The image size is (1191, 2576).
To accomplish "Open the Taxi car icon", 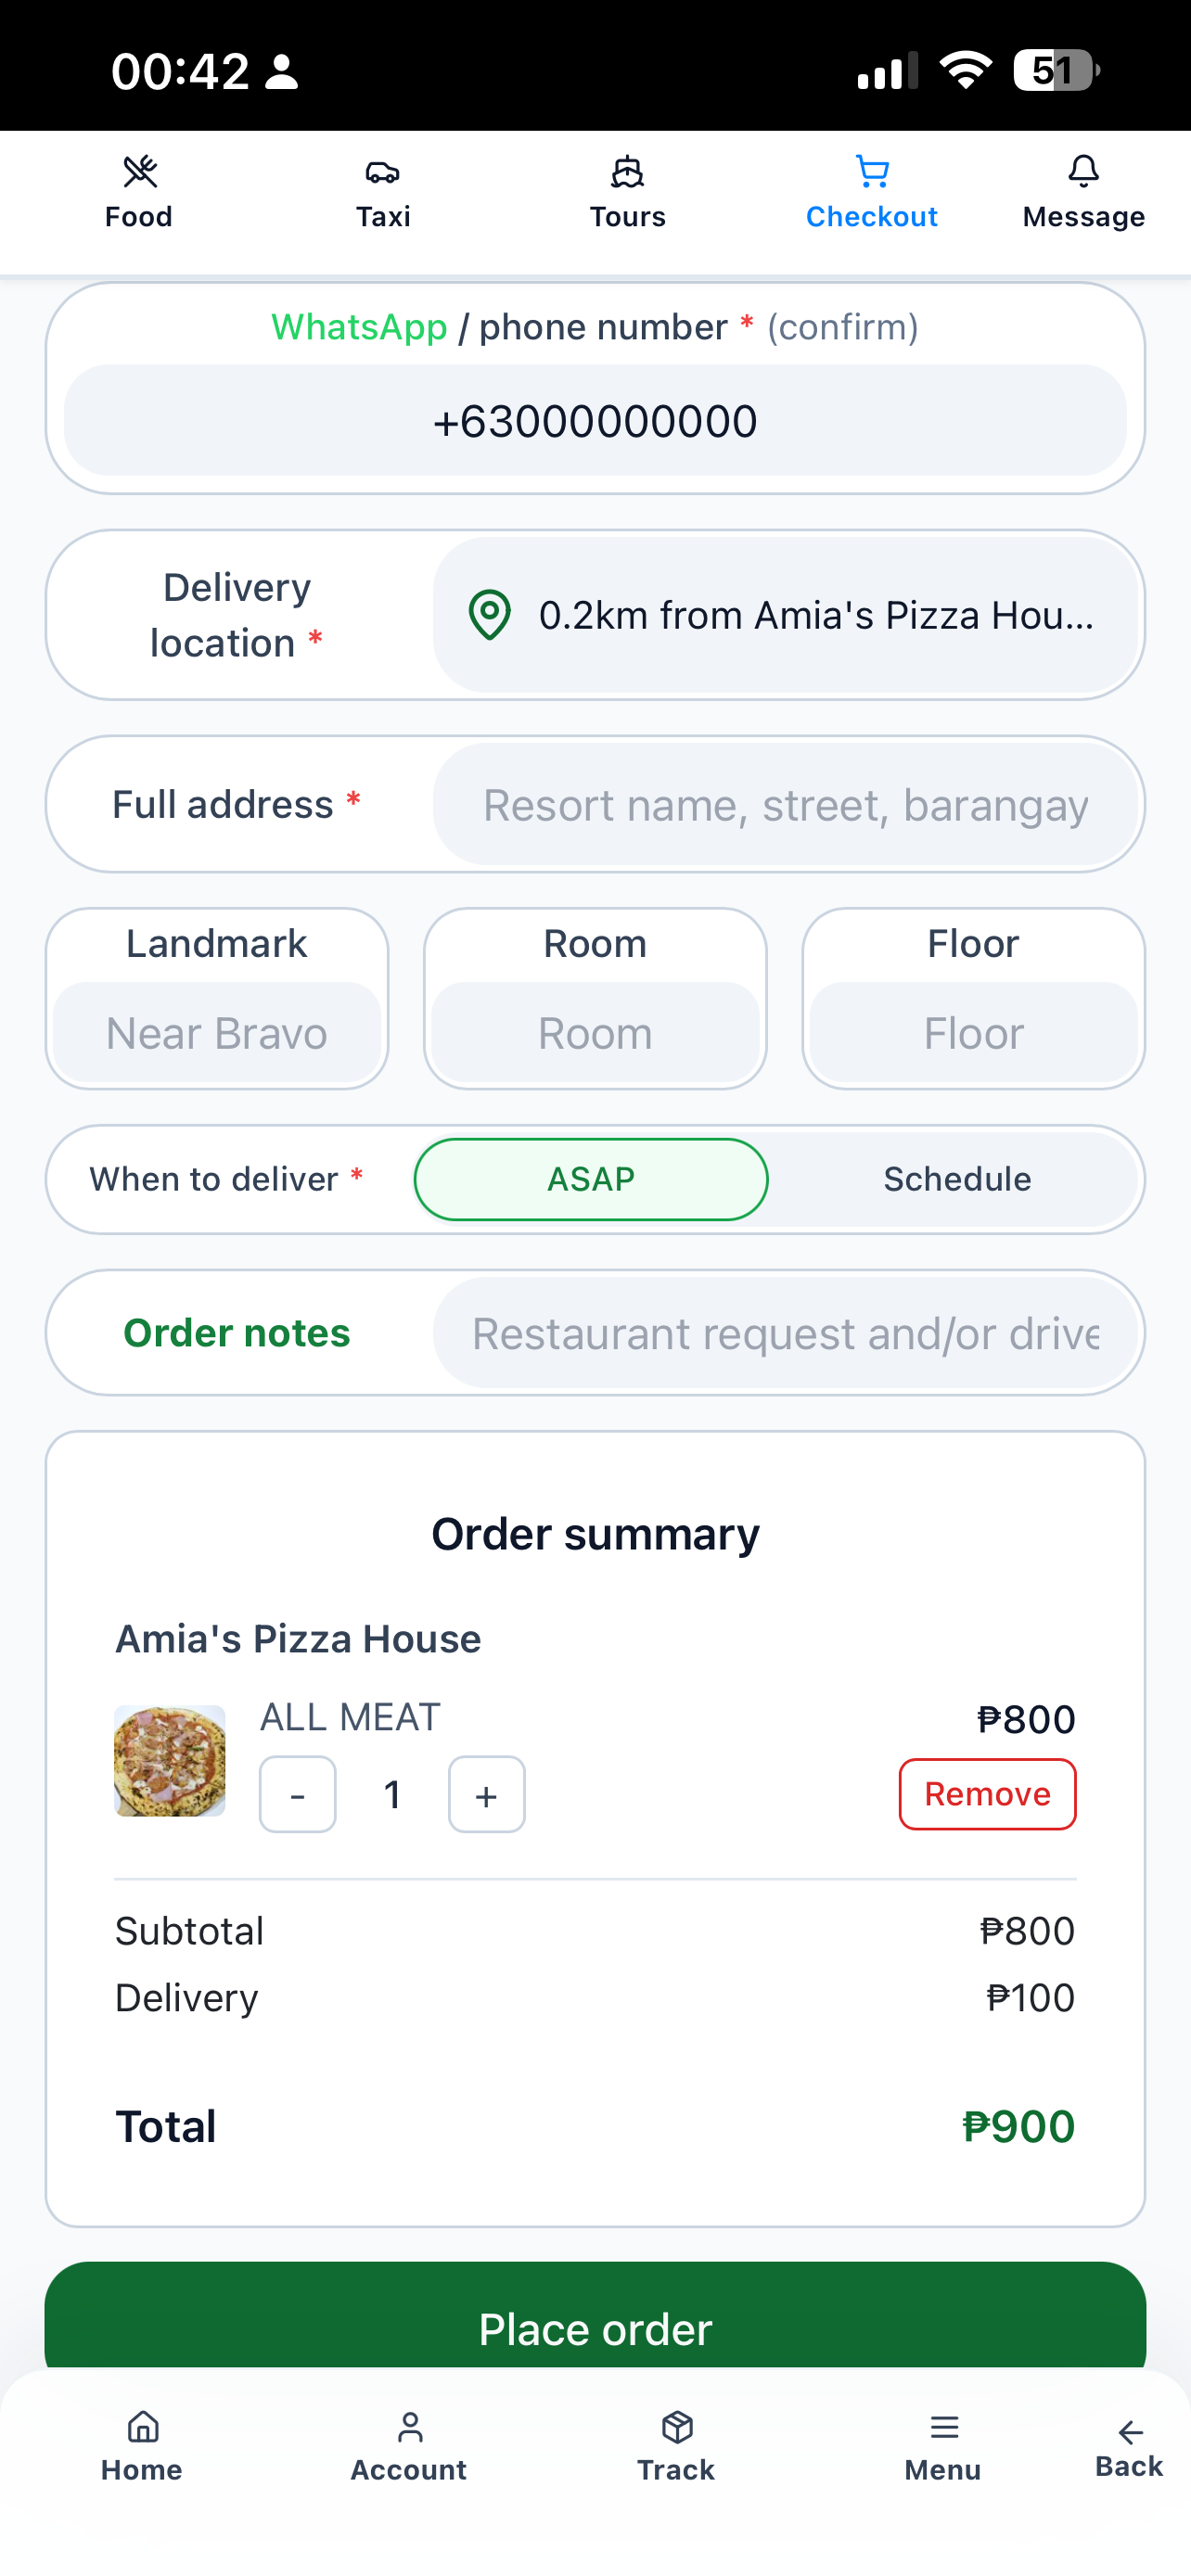I will point(383,172).
